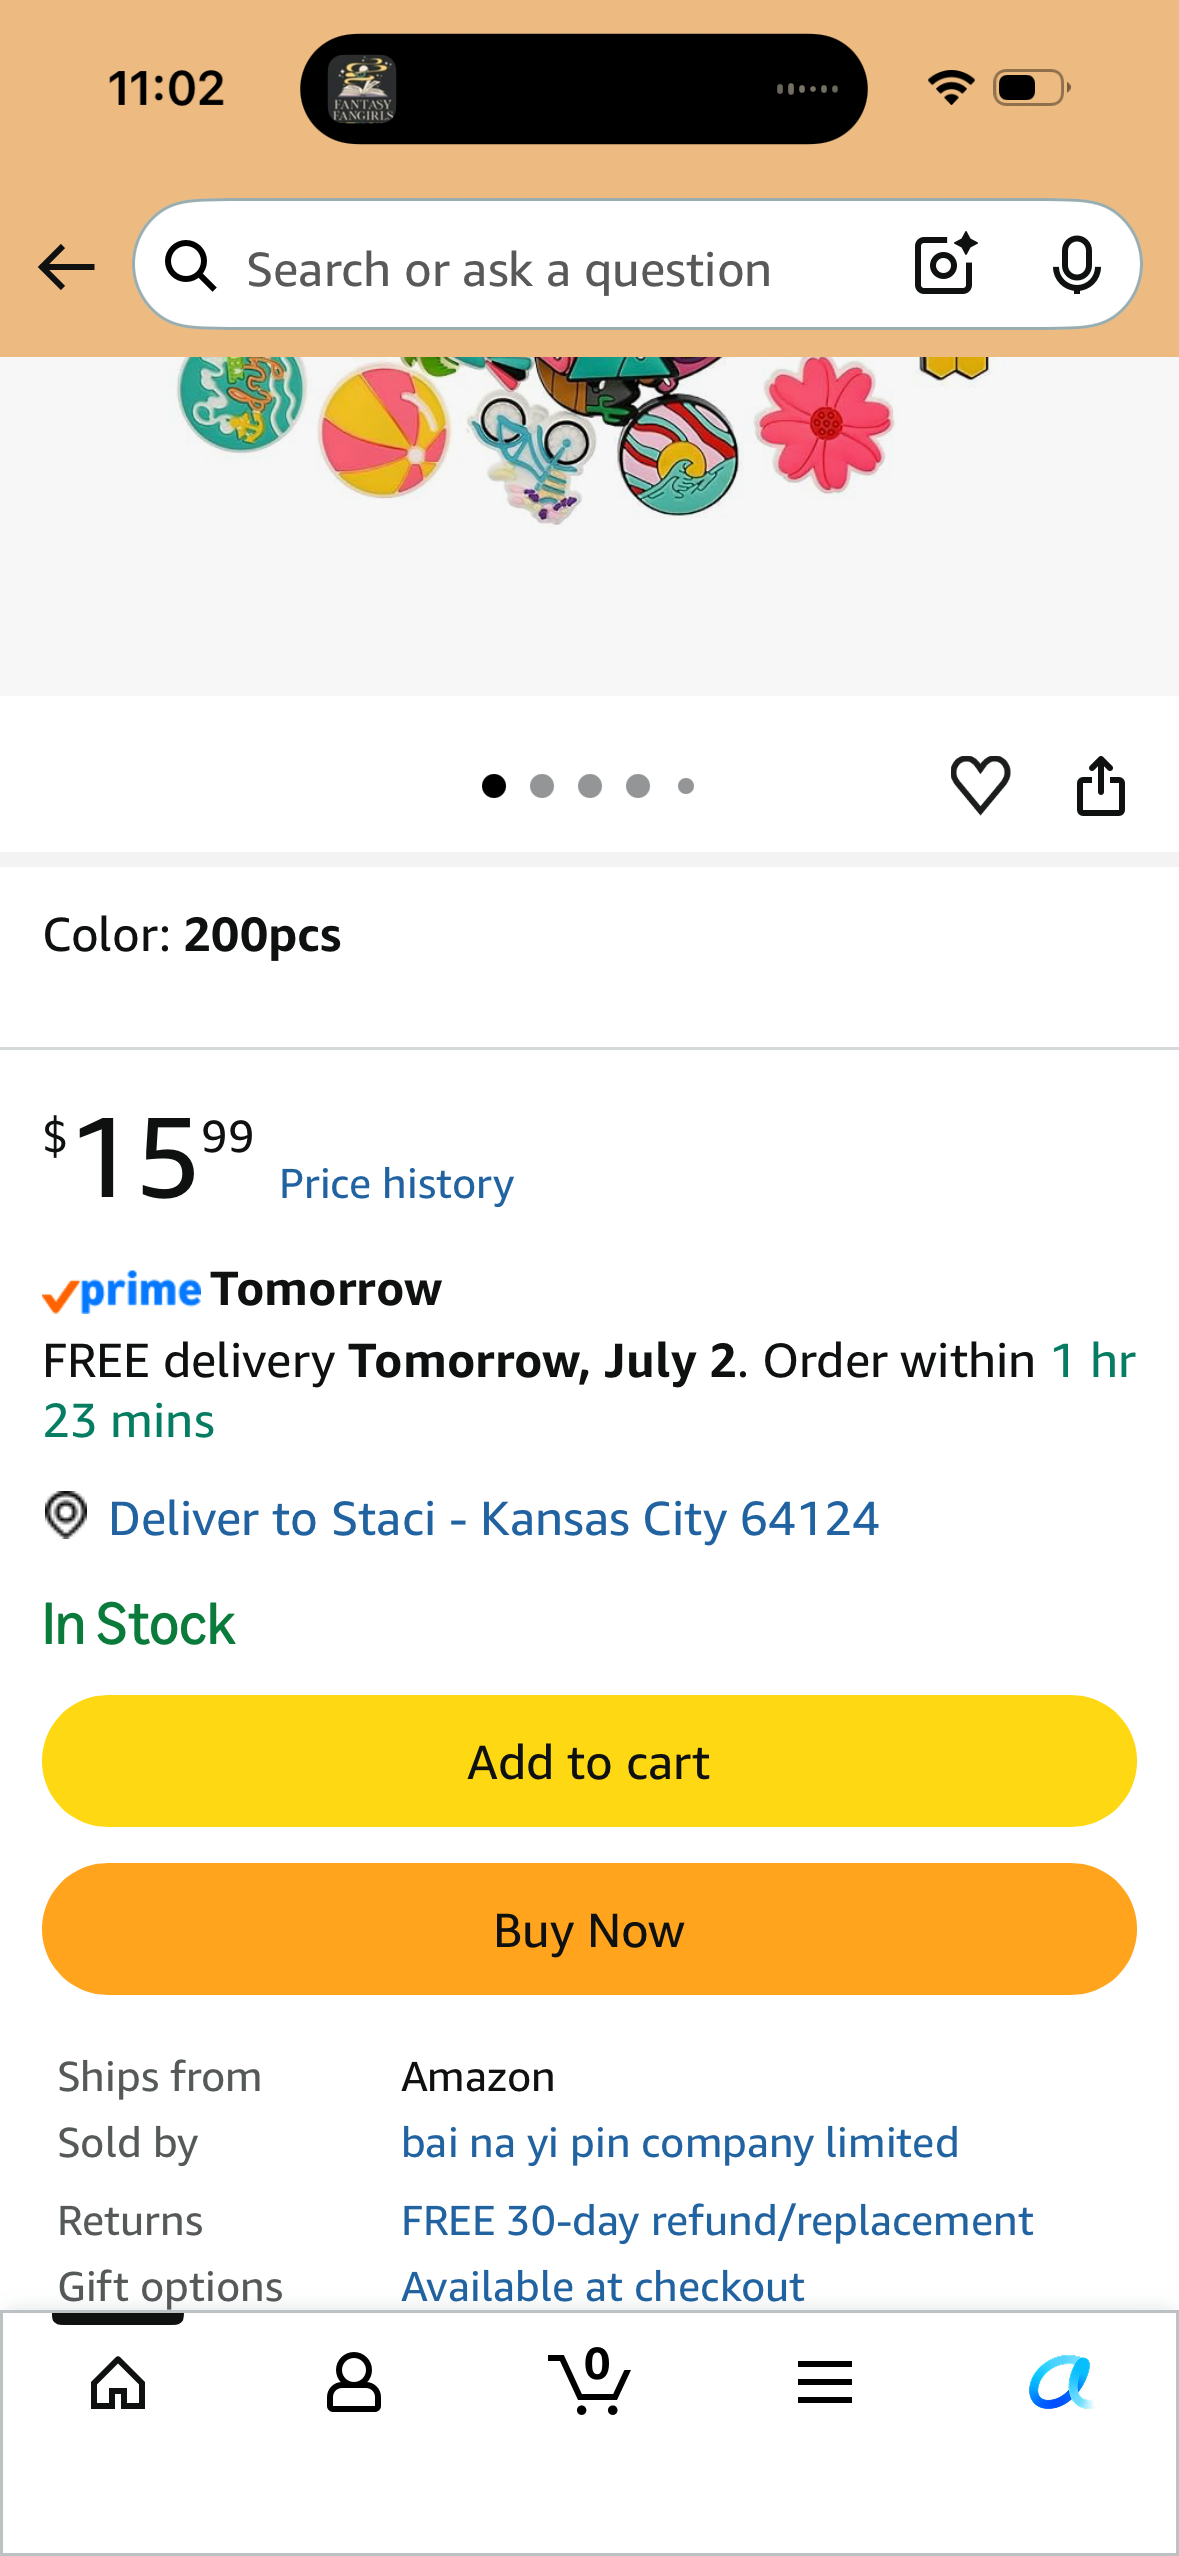The height and width of the screenshot is (2556, 1179).
Task: Select the second image carousel dot
Action: tap(542, 786)
